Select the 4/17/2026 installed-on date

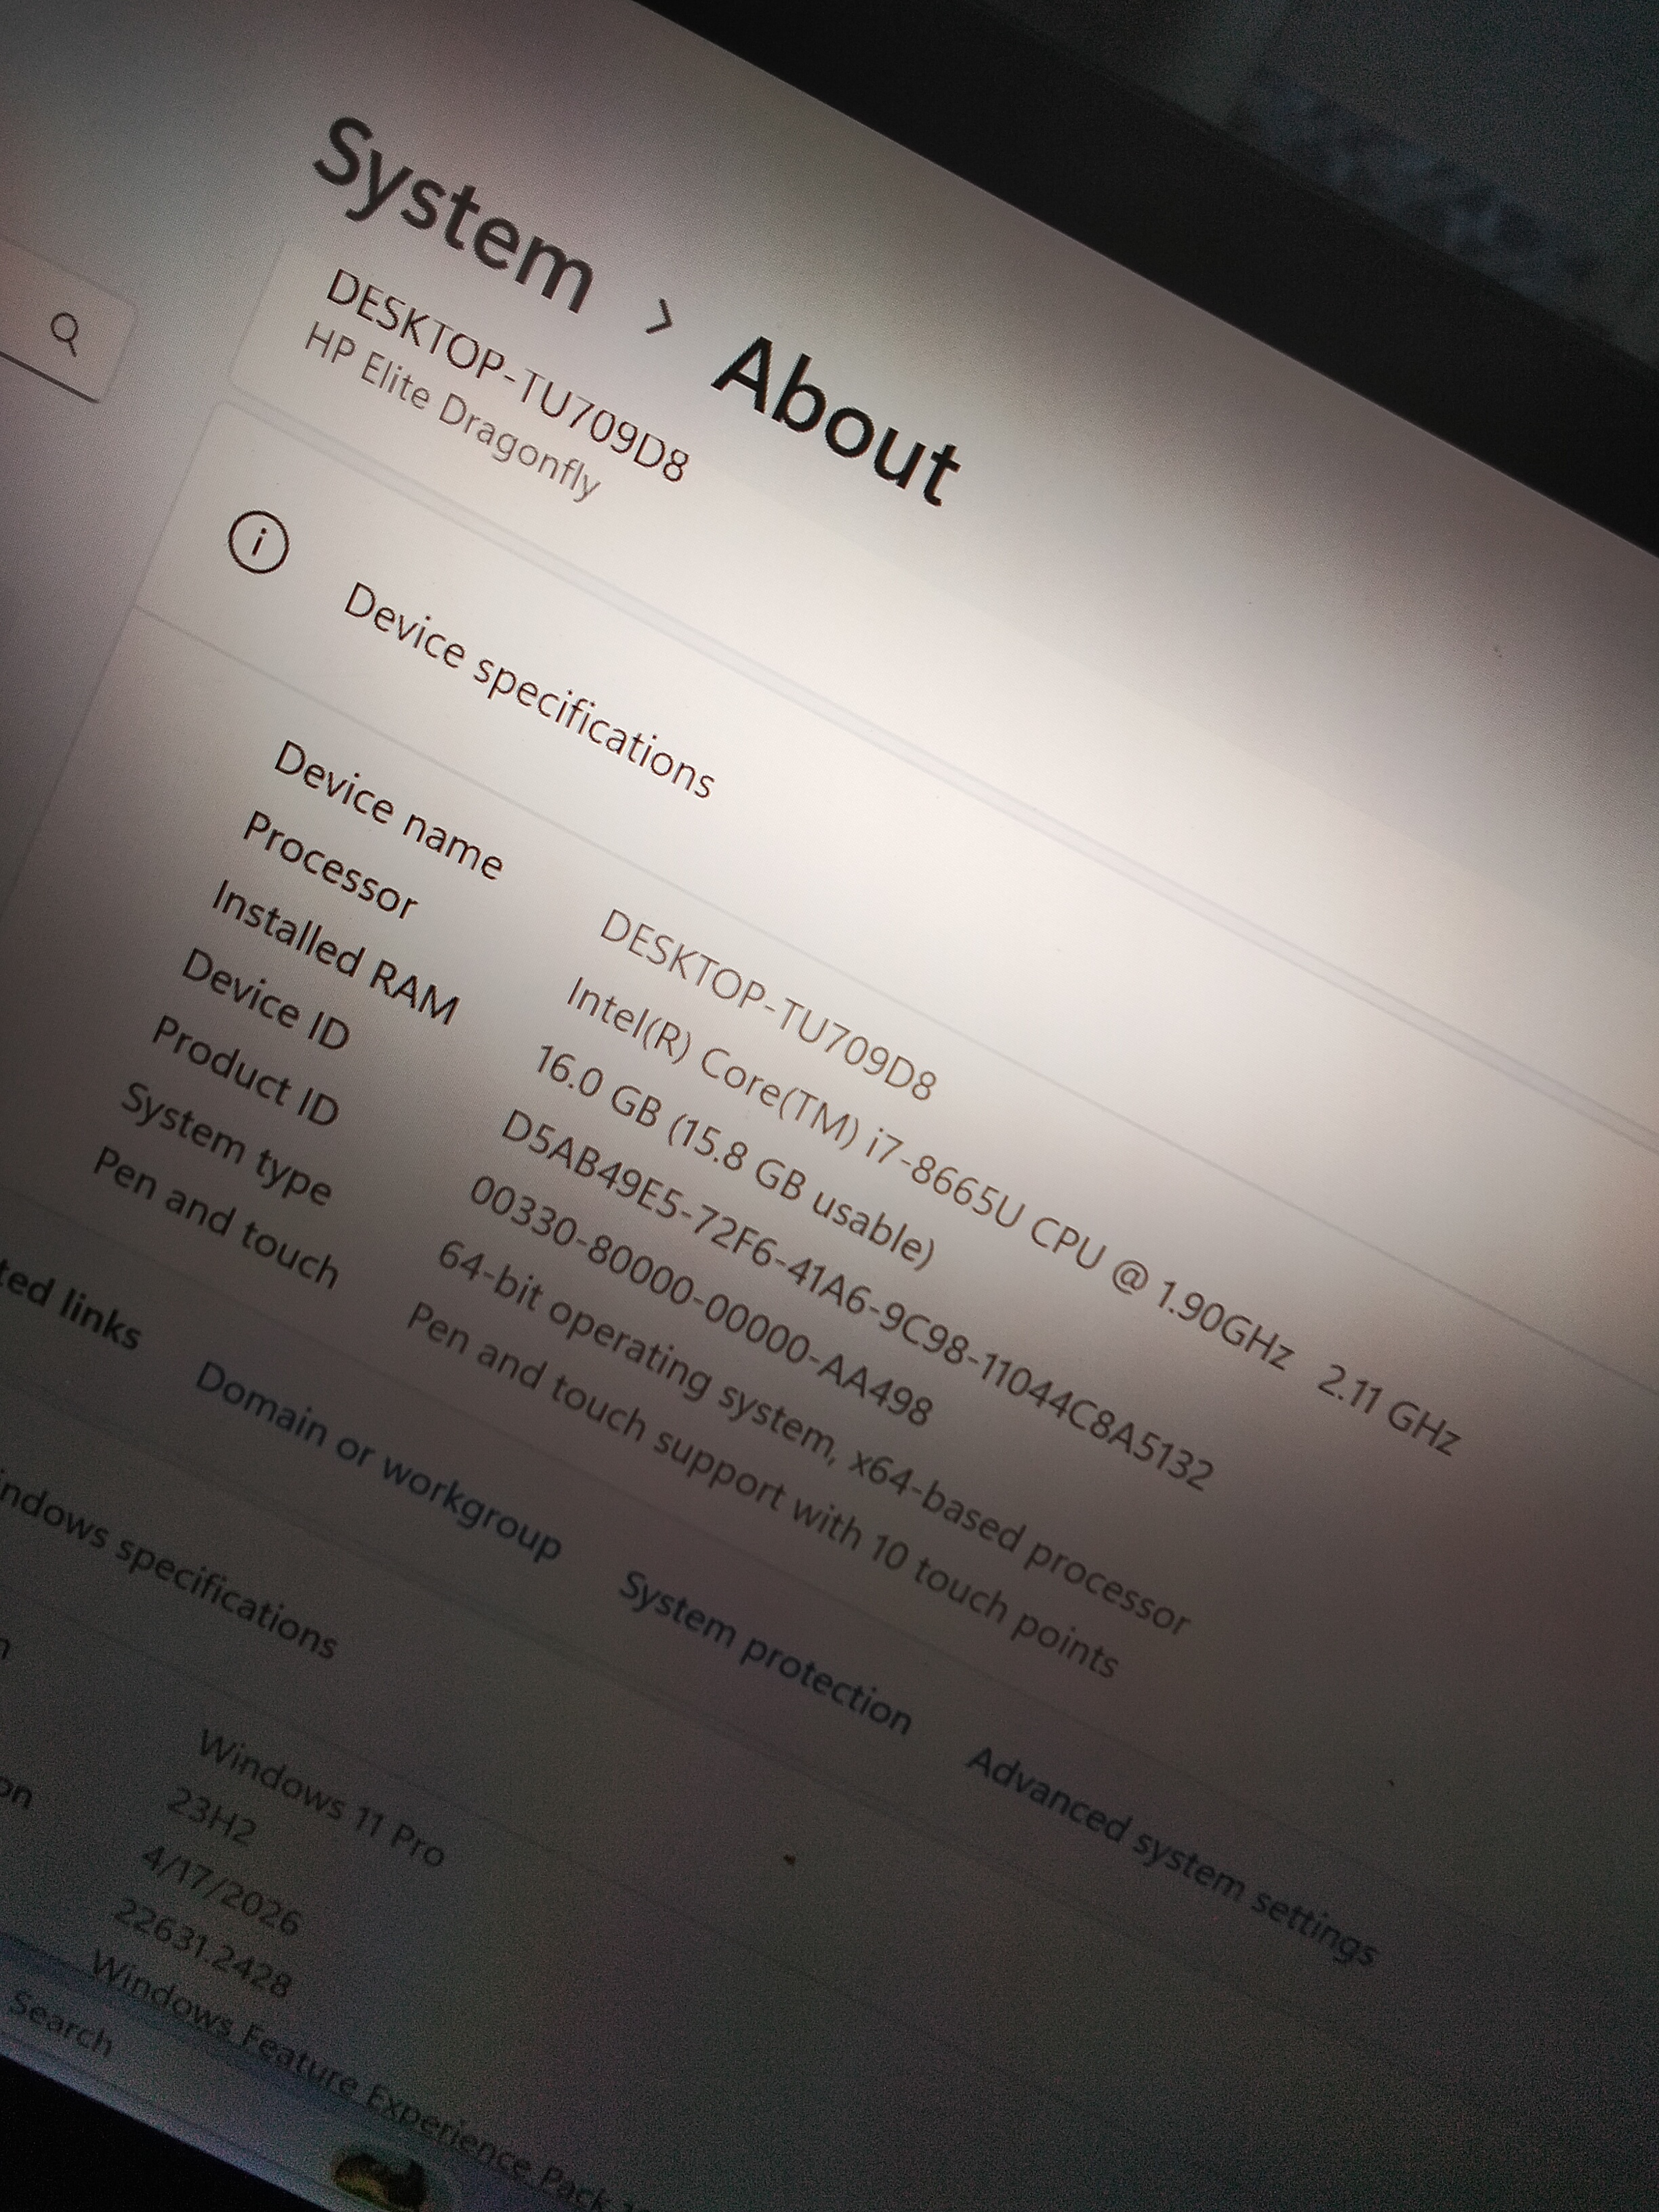220,1890
